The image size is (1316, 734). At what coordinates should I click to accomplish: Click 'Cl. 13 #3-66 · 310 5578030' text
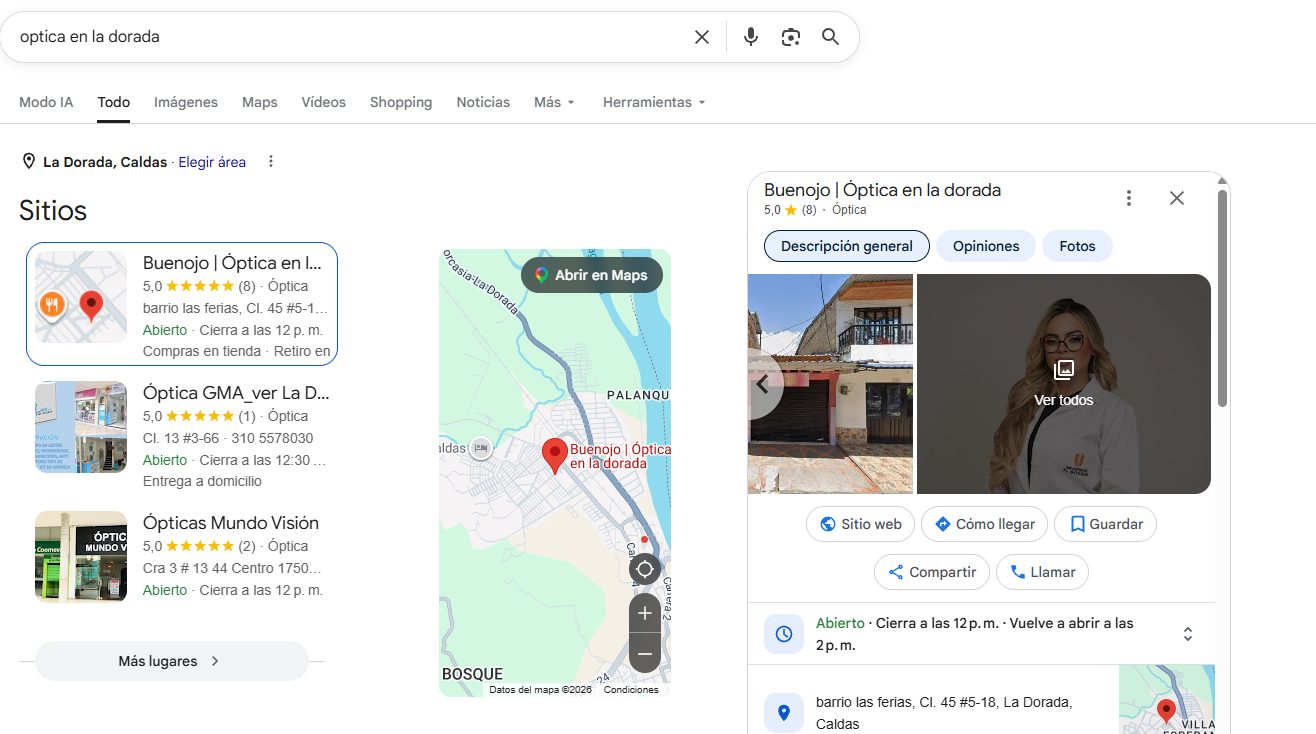click(228, 438)
